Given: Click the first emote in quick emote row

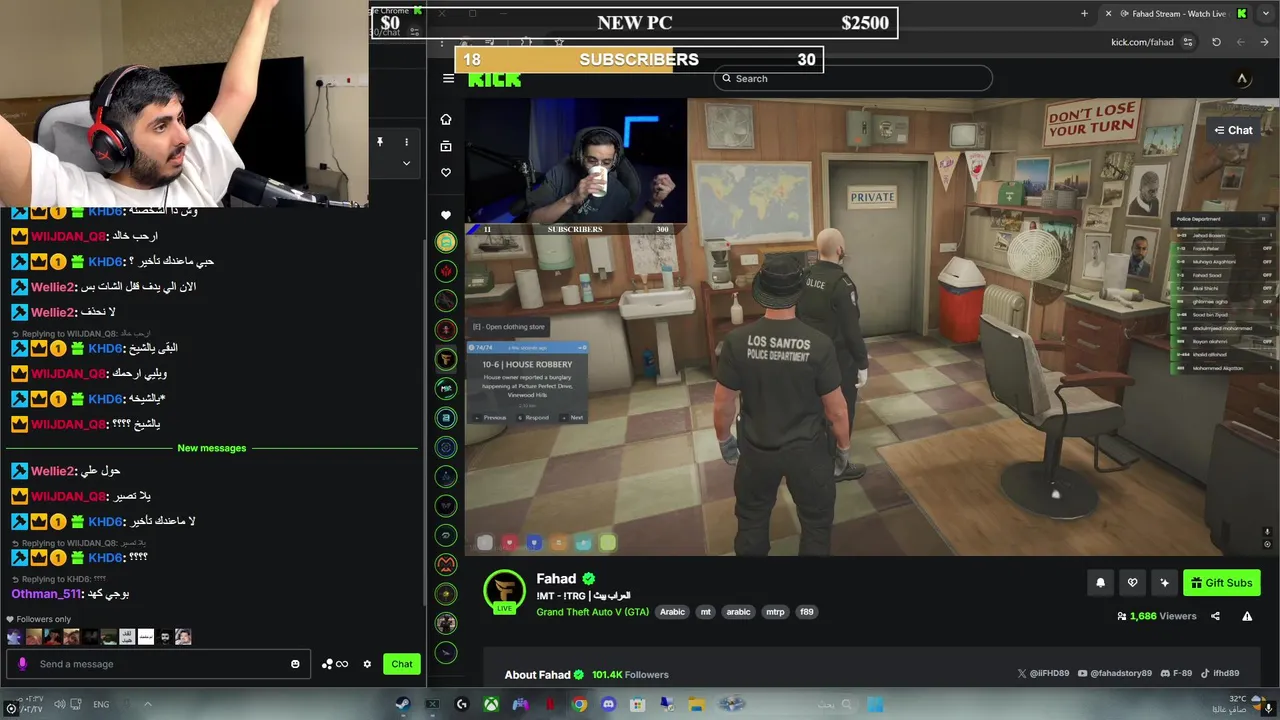Looking at the screenshot, I should coord(14,637).
